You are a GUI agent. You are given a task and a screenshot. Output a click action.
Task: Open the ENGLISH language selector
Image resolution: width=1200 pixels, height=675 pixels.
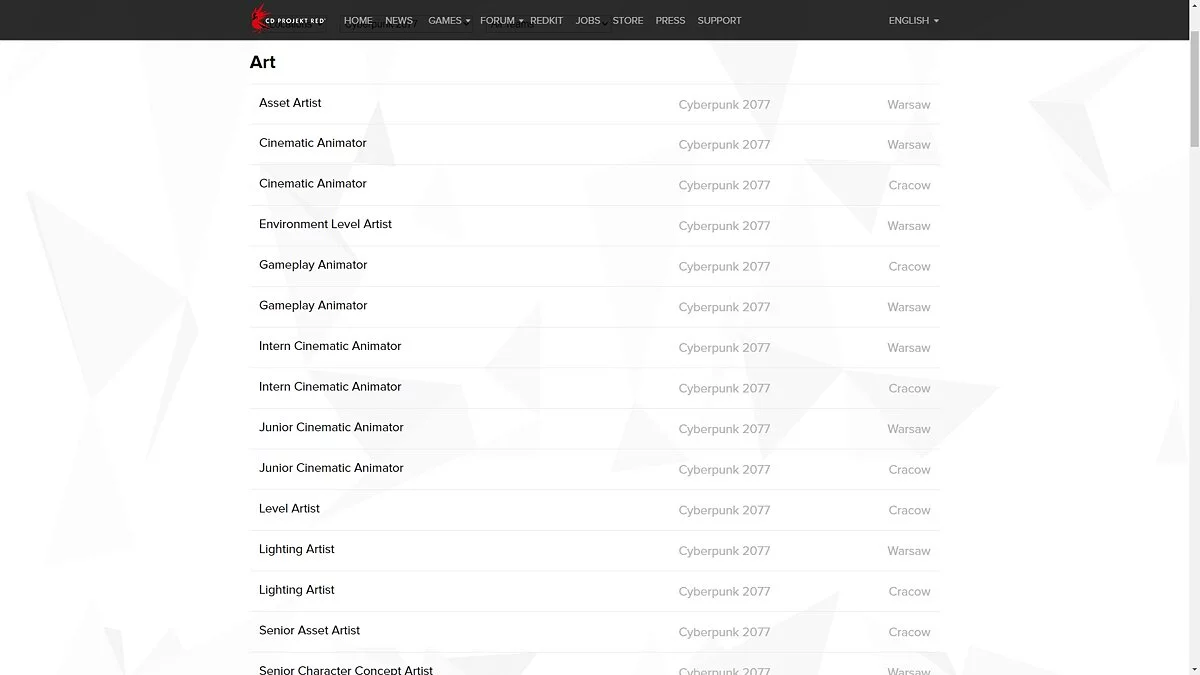click(913, 20)
